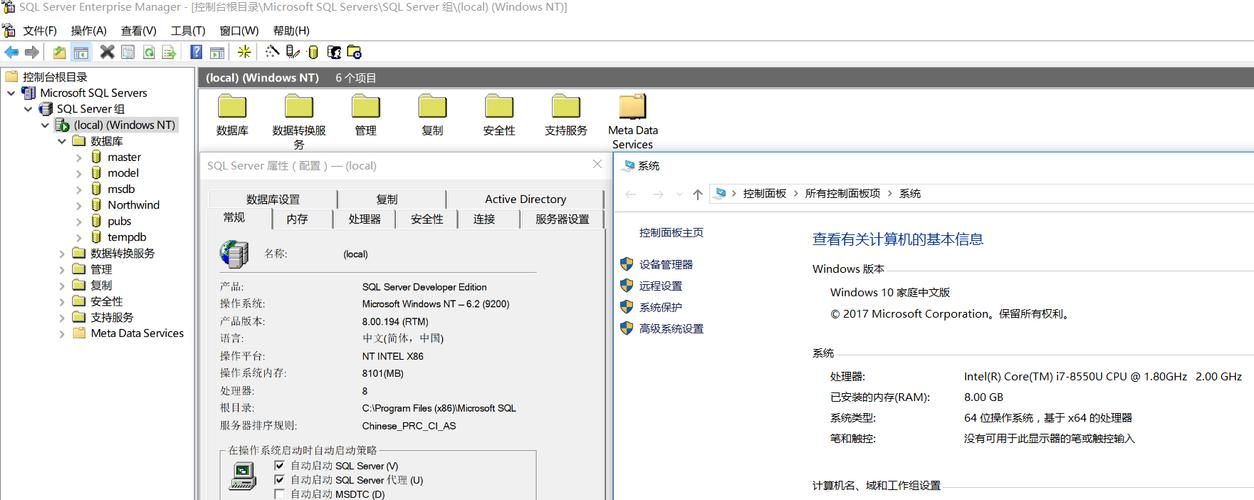
Task: Open the 管理 folder icon in right pane
Action: coord(366,106)
